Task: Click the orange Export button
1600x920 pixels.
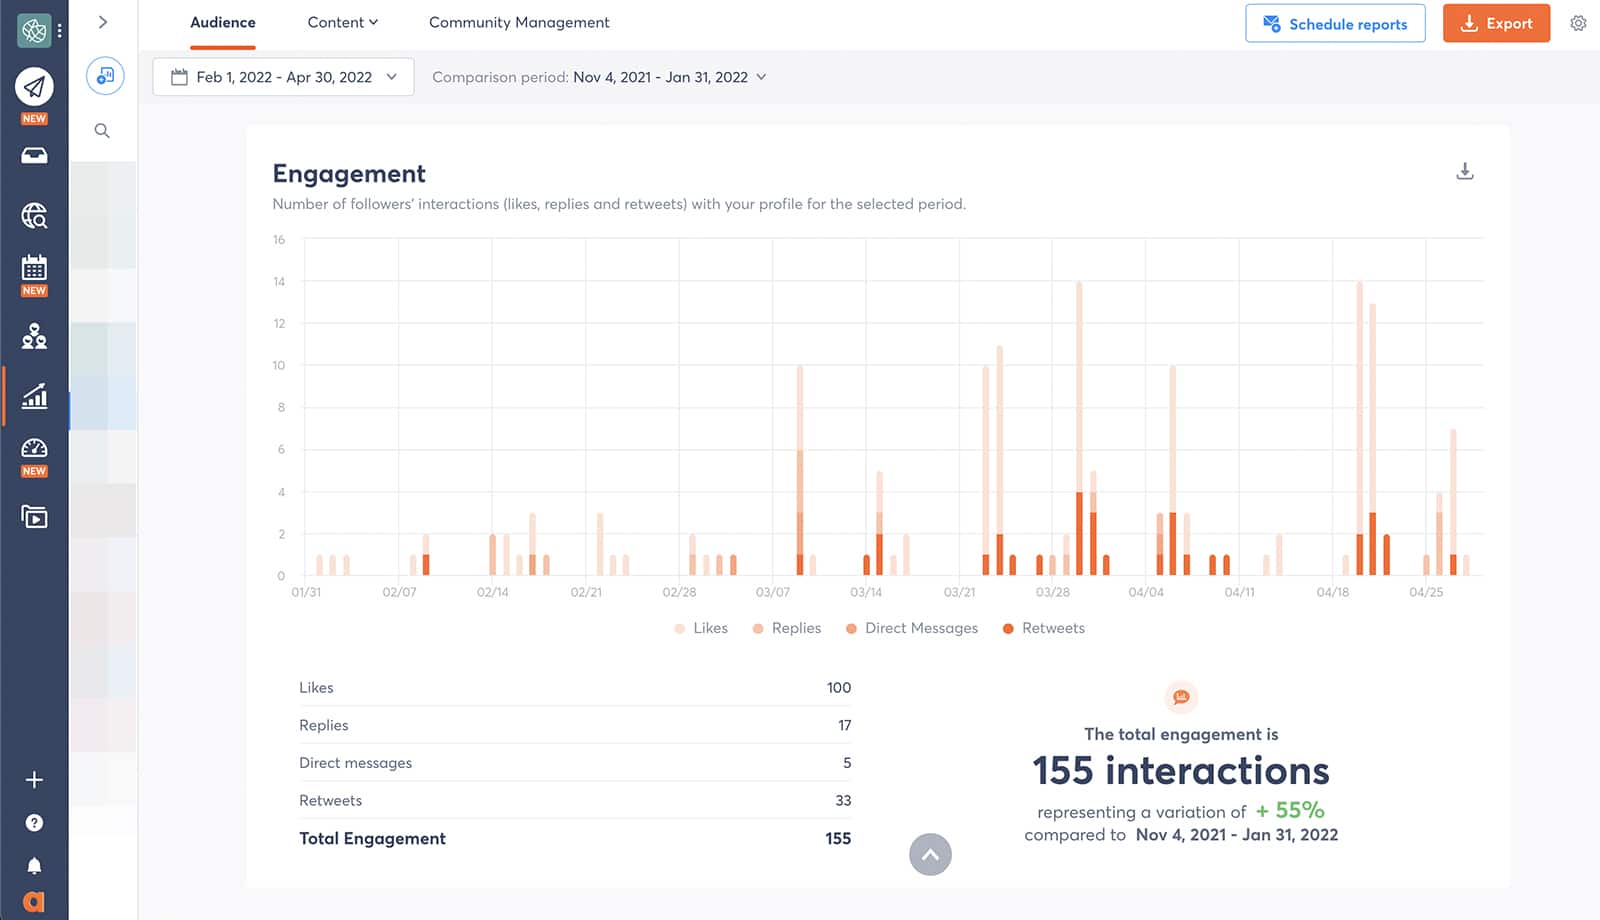Action: coord(1496,23)
